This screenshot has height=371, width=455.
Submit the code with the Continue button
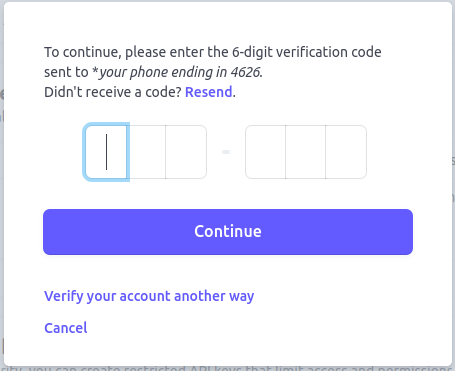[x=228, y=232]
